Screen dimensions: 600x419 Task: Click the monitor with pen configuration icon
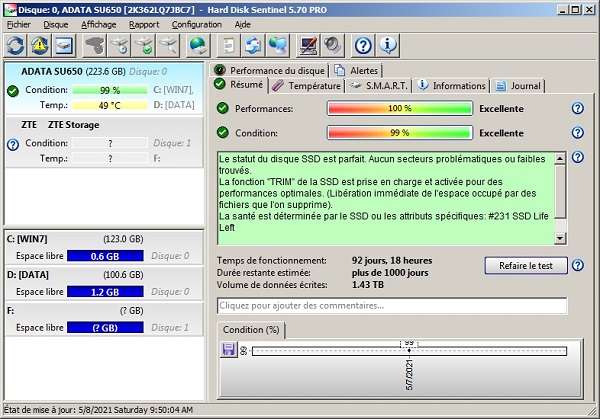click(308, 45)
